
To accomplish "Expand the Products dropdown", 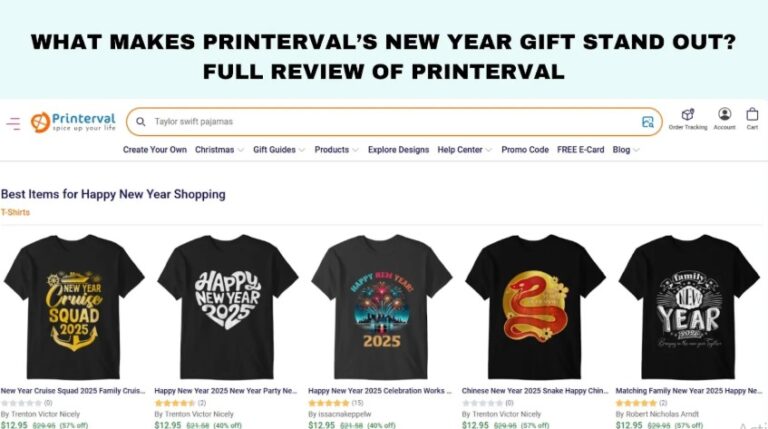I will (x=336, y=150).
